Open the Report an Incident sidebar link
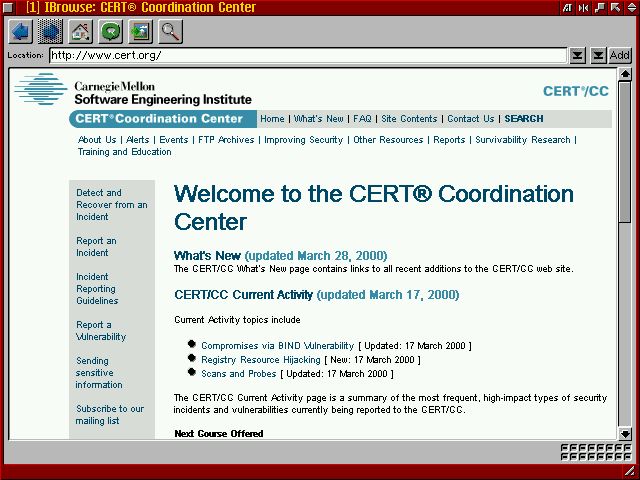 pyautogui.click(x=96, y=247)
